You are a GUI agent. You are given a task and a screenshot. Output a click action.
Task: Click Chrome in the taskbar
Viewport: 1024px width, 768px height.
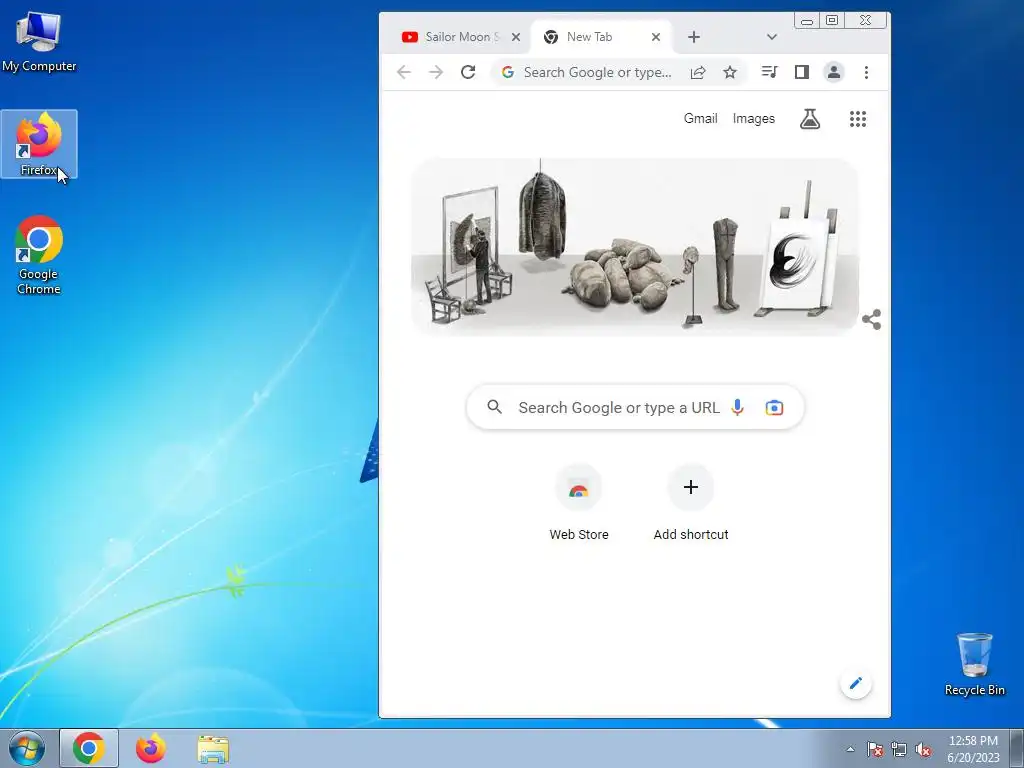point(89,748)
